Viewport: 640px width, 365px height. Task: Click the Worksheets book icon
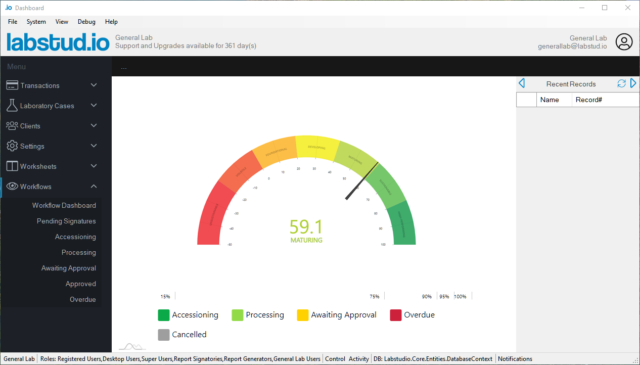[x=12, y=166]
